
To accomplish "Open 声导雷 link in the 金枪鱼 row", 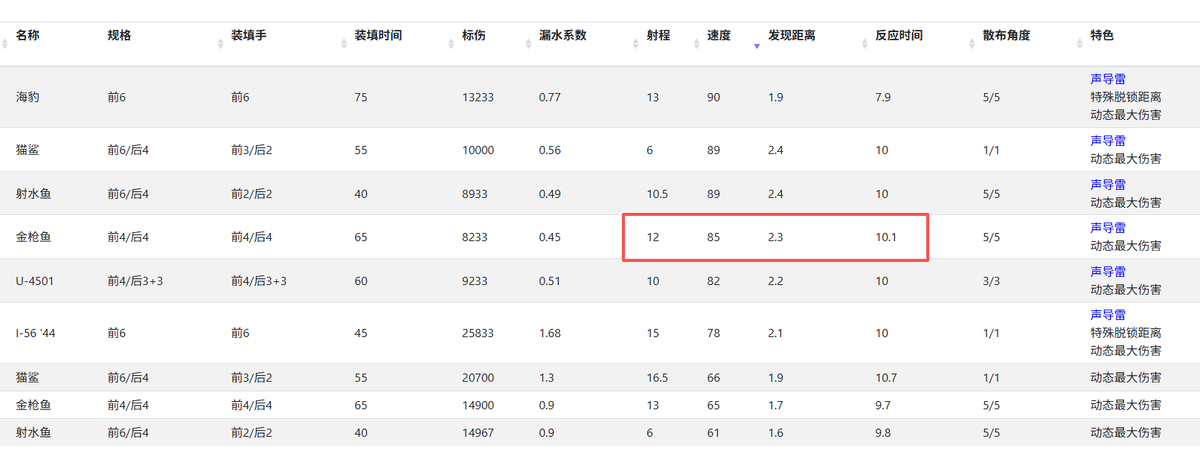I will [x=1107, y=228].
